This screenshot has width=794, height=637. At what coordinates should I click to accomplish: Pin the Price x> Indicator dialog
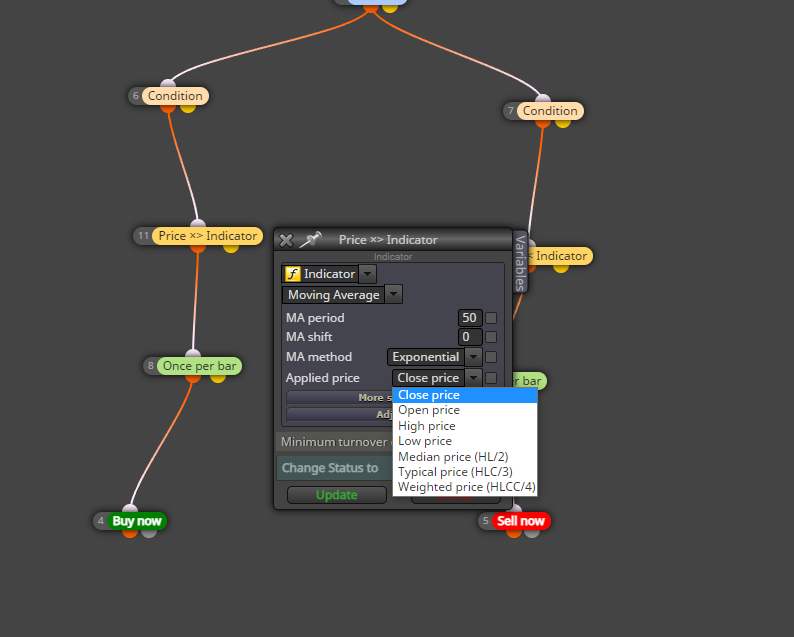point(310,239)
